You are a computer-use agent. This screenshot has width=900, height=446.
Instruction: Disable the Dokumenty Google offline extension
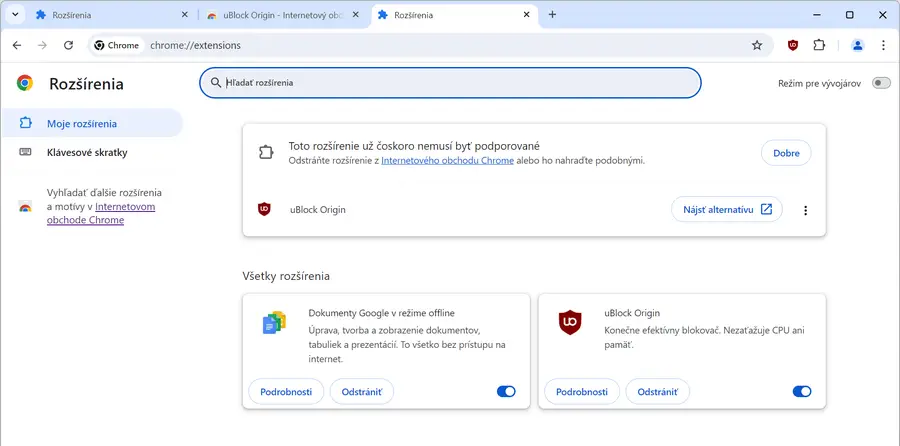[506, 392]
